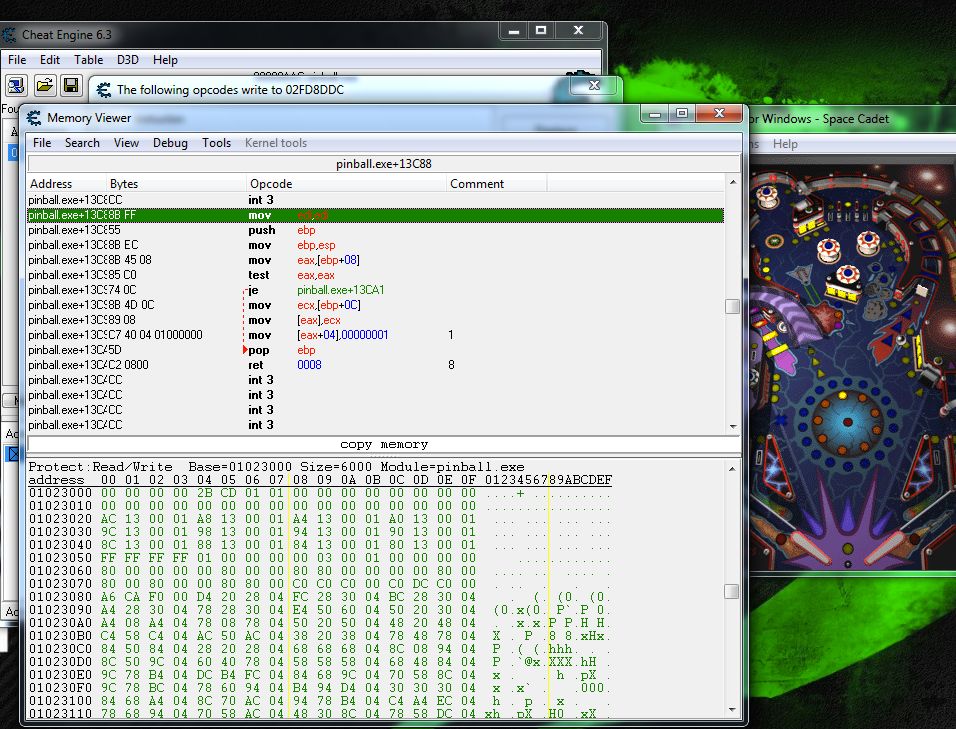The width and height of the screenshot is (956, 729).
Task: Click the Cheat Engine logo in Memory Viewer title bar
Action: (34, 118)
